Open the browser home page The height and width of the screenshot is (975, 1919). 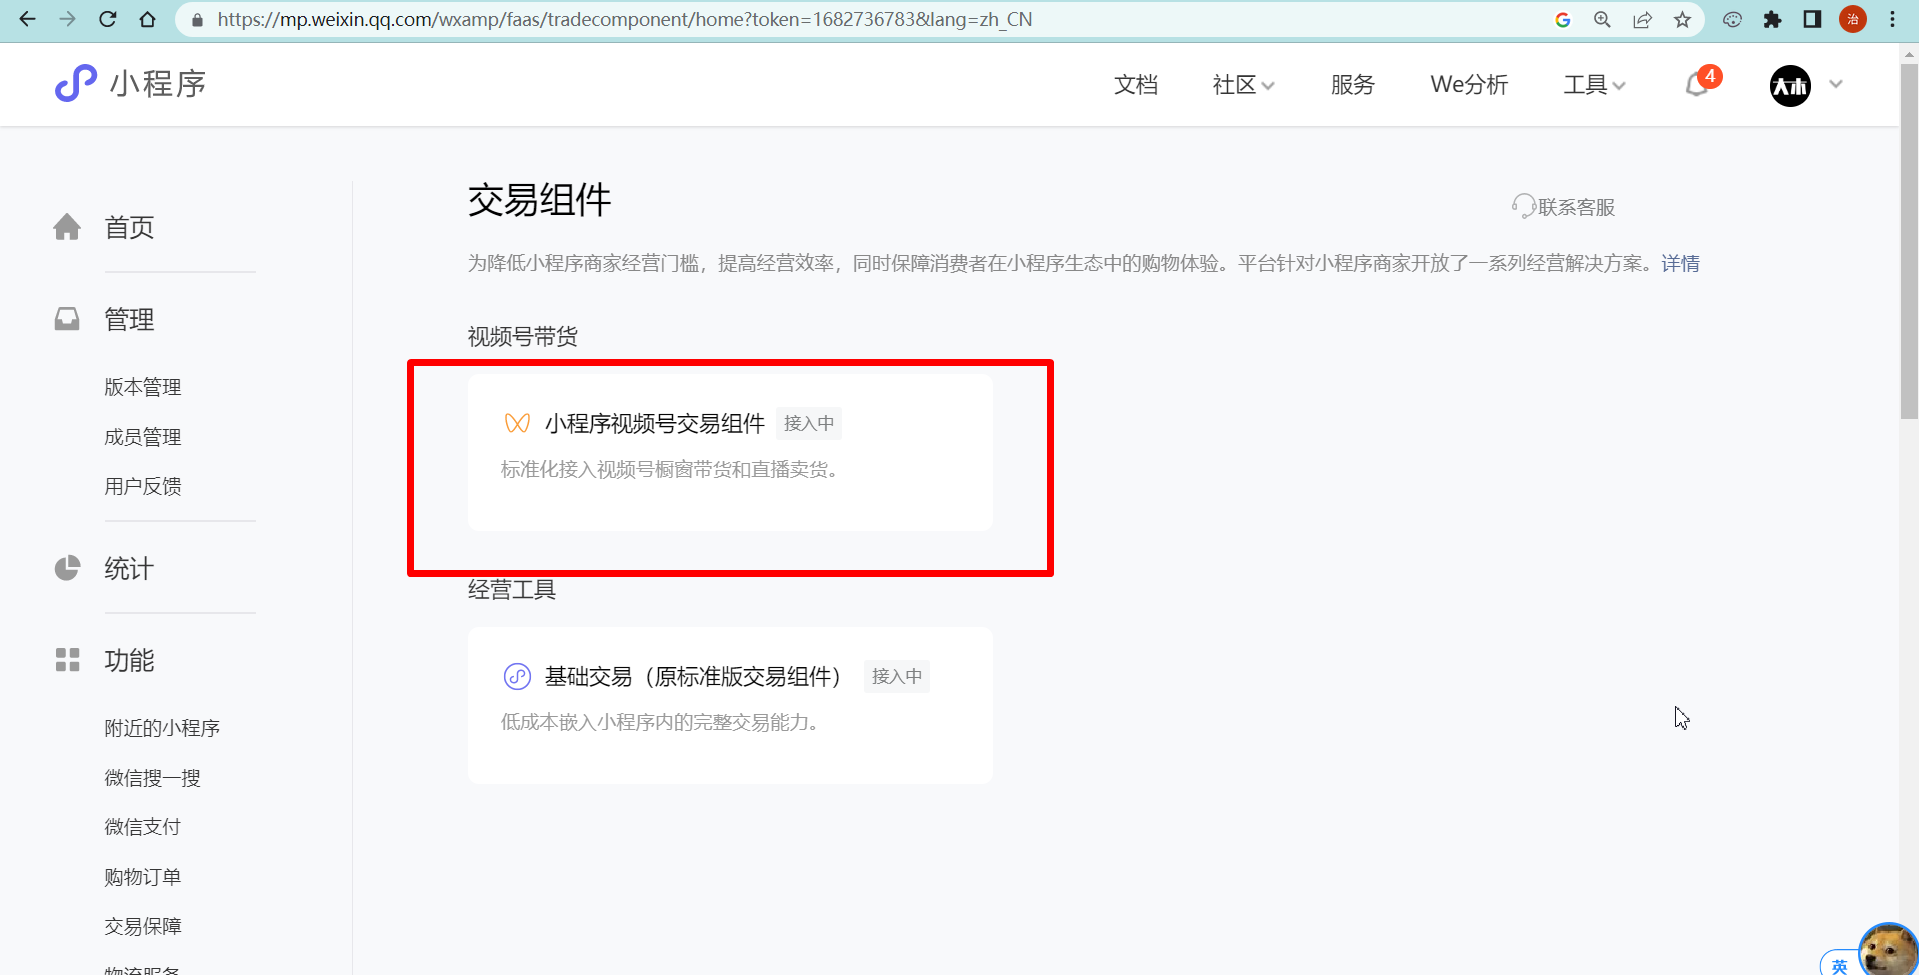[x=148, y=19]
